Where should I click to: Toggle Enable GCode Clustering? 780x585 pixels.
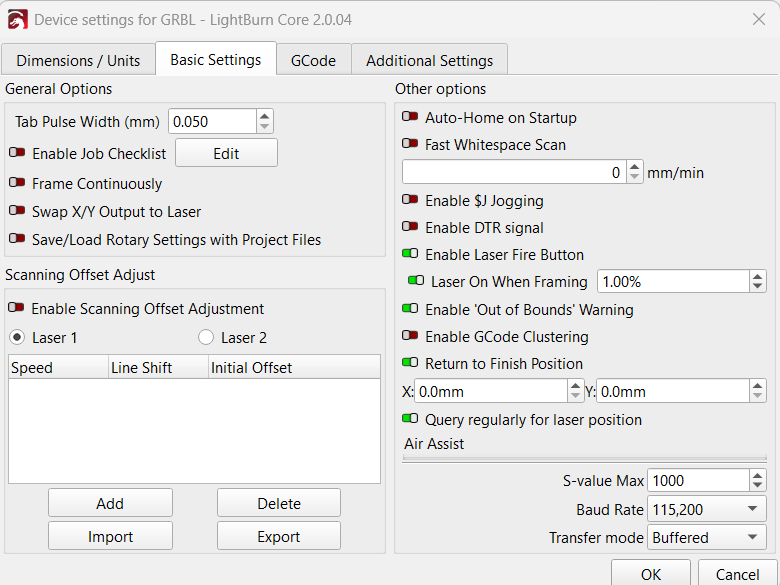[x=410, y=337]
